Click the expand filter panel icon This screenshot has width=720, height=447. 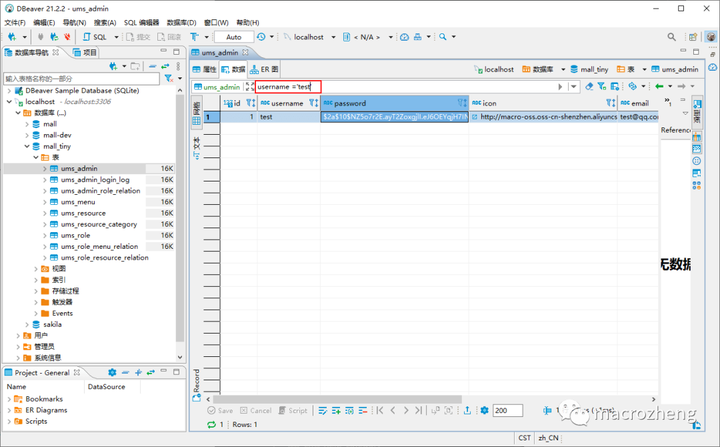[250, 86]
